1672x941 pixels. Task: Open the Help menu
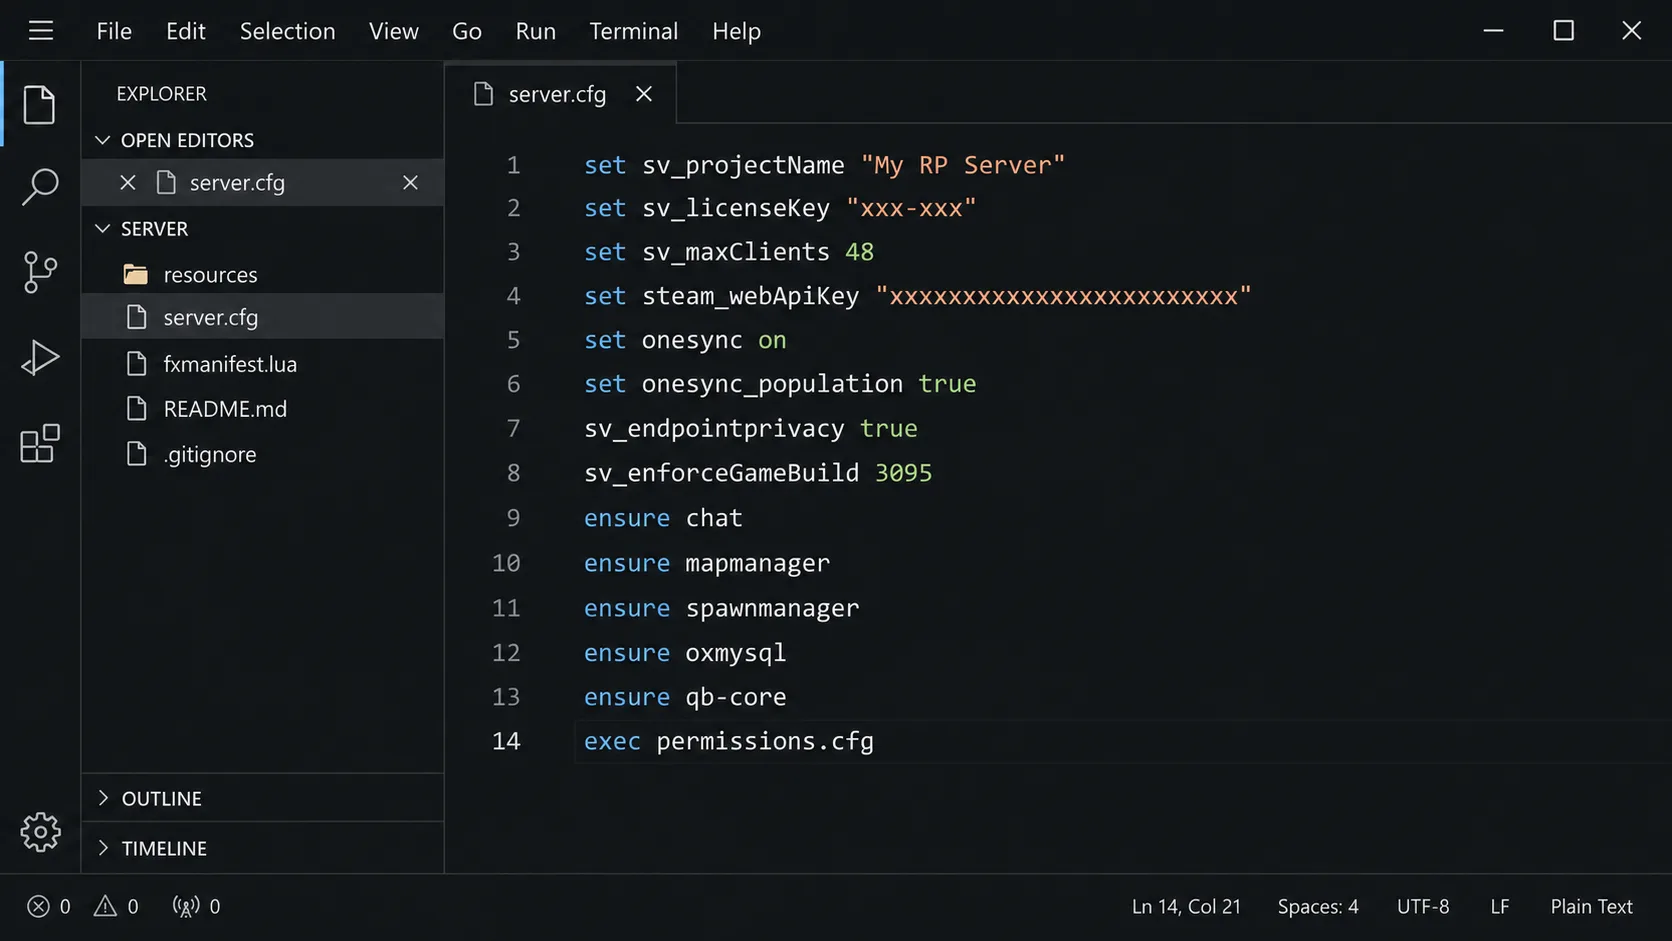point(737,31)
